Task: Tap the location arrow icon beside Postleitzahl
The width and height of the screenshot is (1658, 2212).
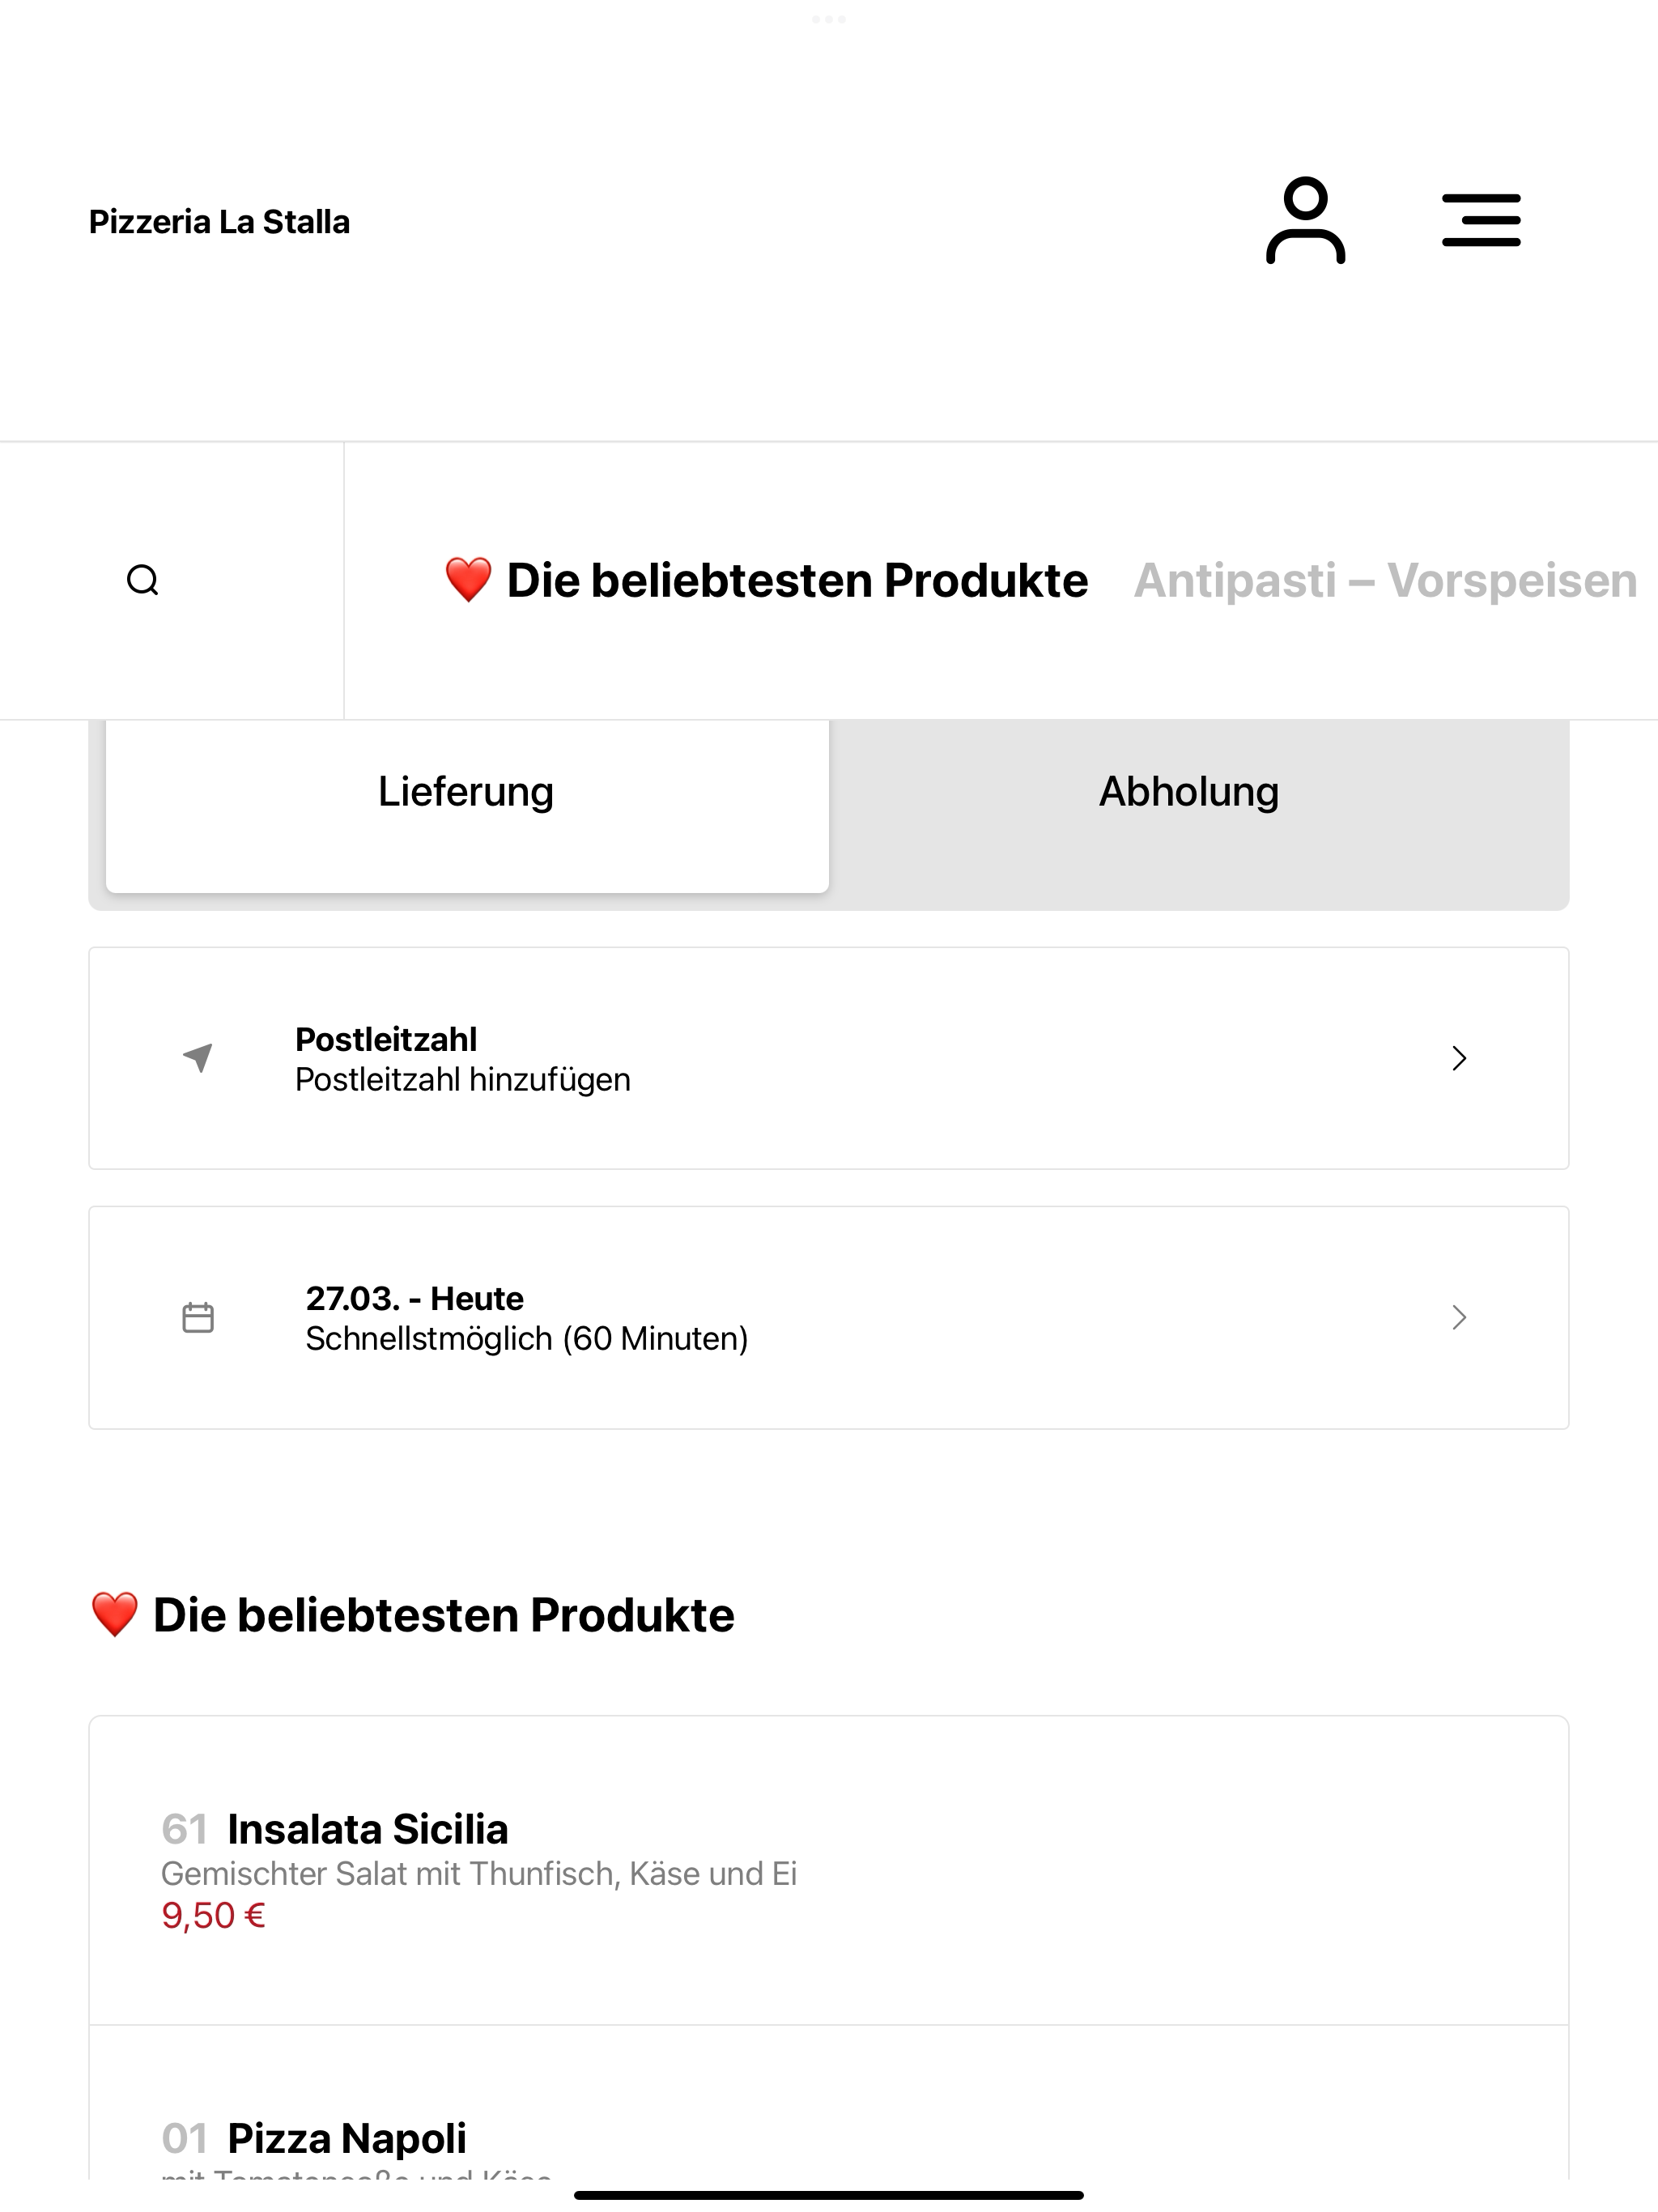Action: [198, 1058]
